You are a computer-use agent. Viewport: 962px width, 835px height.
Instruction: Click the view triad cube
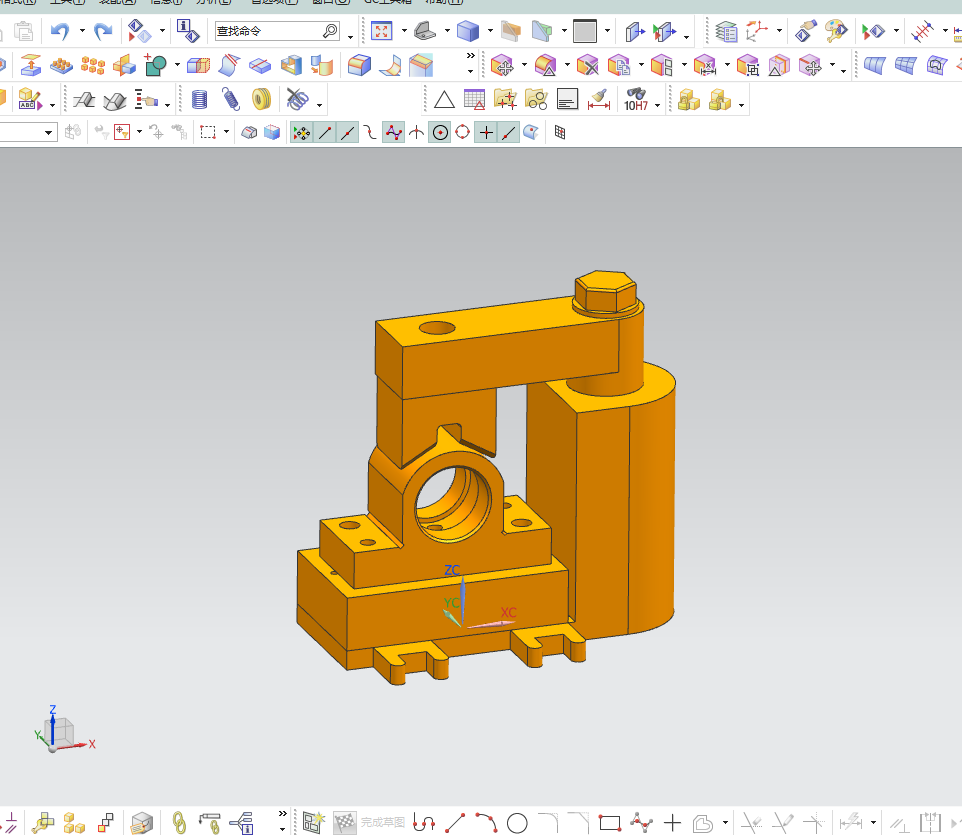pyautogui.click(x=60, y=733)
